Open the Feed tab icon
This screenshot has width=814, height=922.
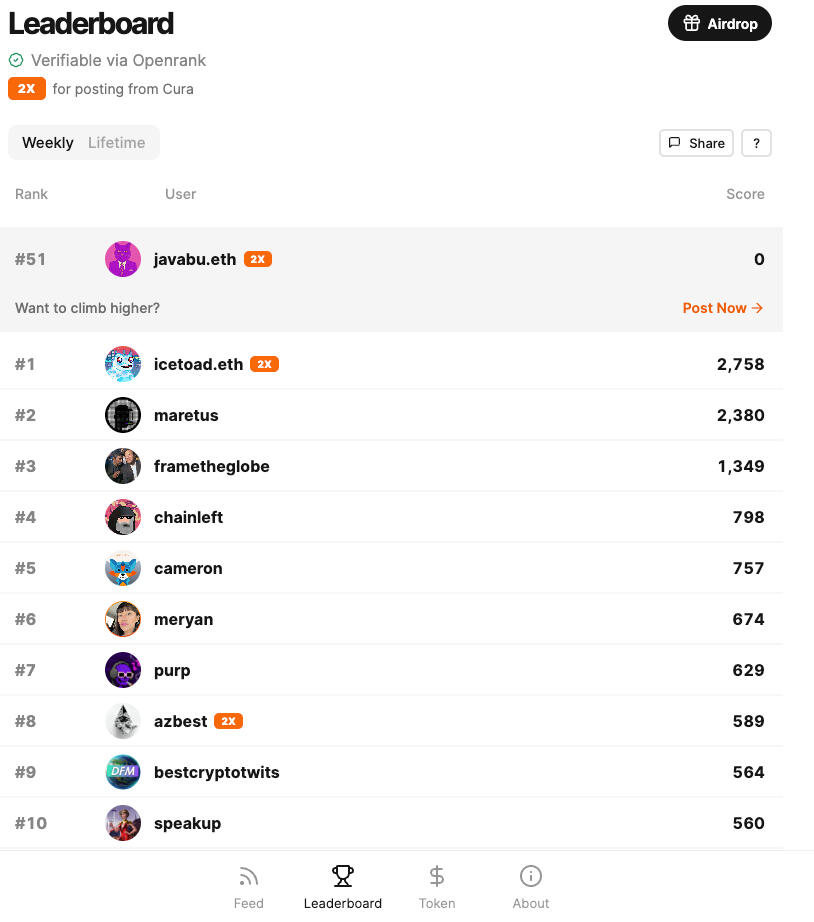click(x=248, y=877)
